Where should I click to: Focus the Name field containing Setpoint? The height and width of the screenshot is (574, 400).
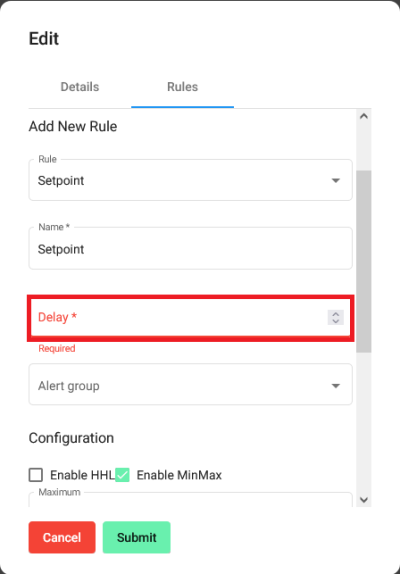click(x=191, y=249)
